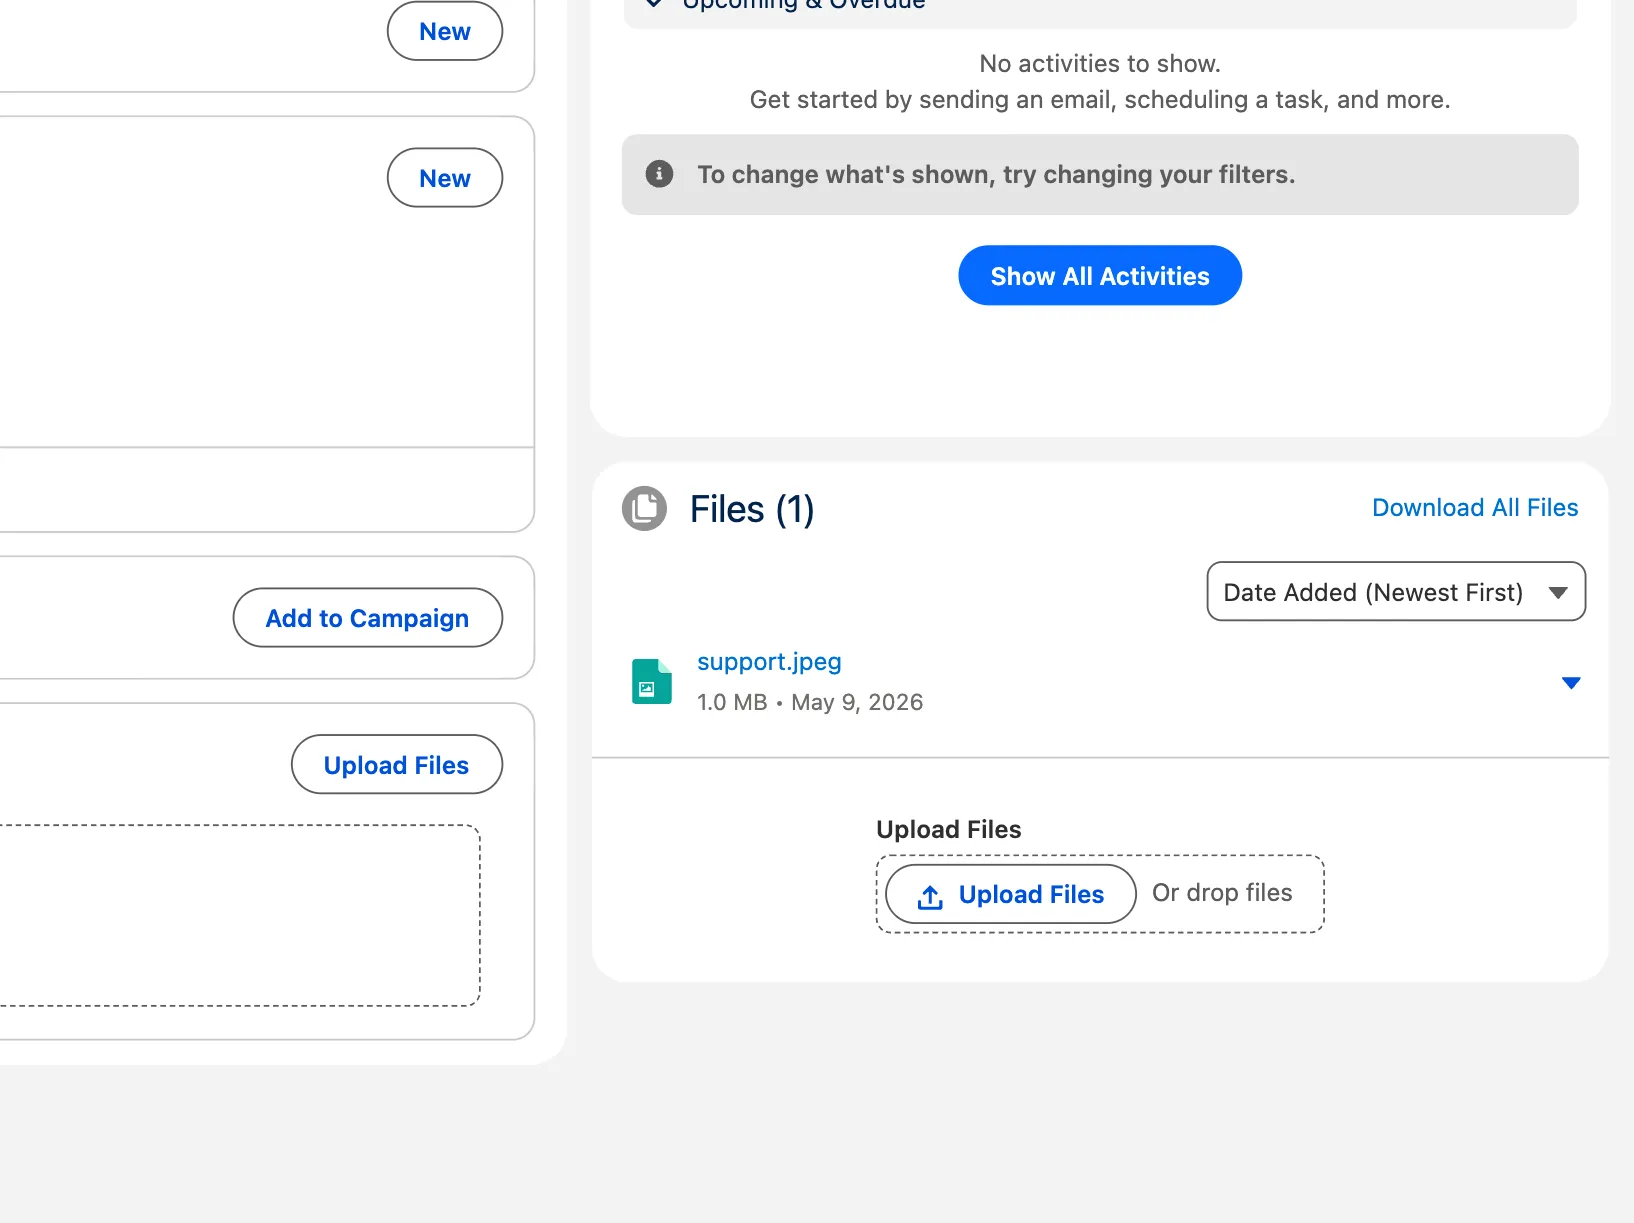The width and height of the screenshot is (1634, 1223).
Task: Click the info icon in filters notice
Action: coord(659,174)
